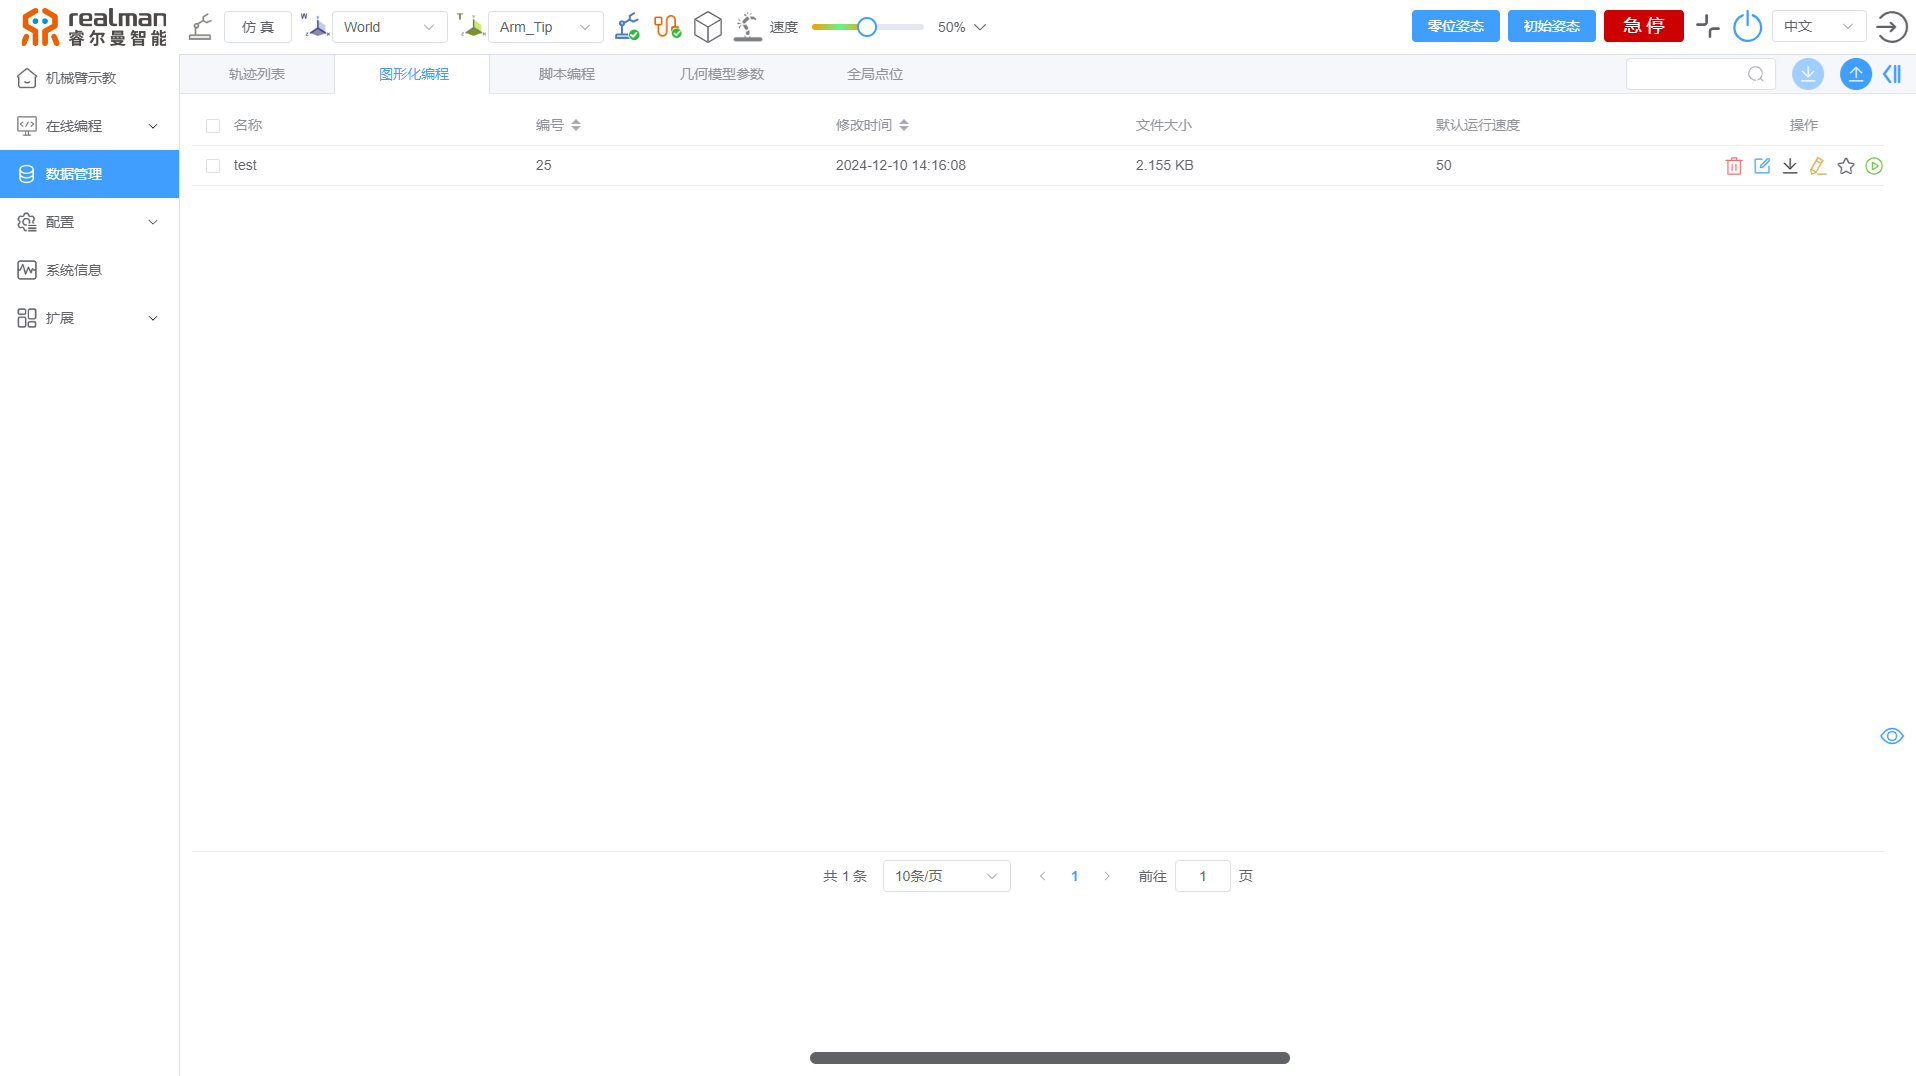Open the 10条/页 page size dropdown

coord(946,876)
